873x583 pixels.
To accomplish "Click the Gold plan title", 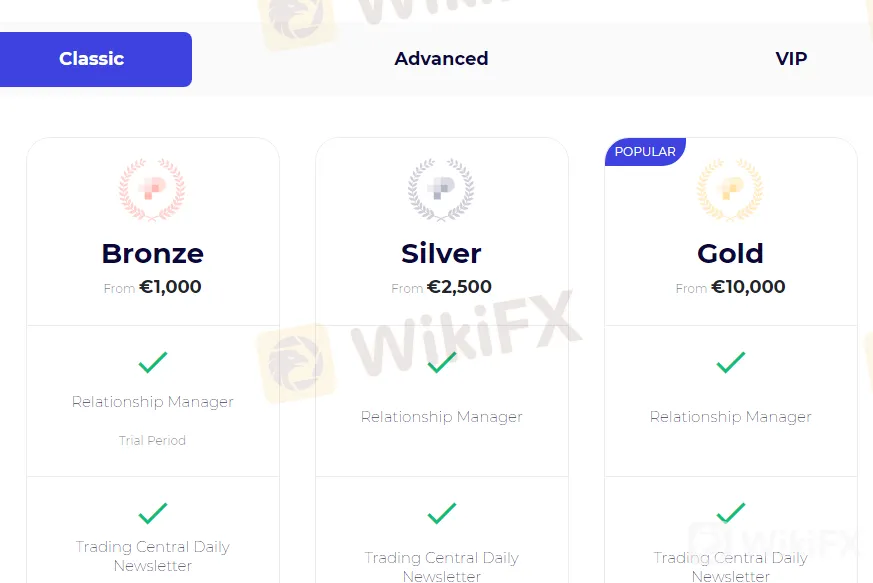I will [x=730, y=253].
